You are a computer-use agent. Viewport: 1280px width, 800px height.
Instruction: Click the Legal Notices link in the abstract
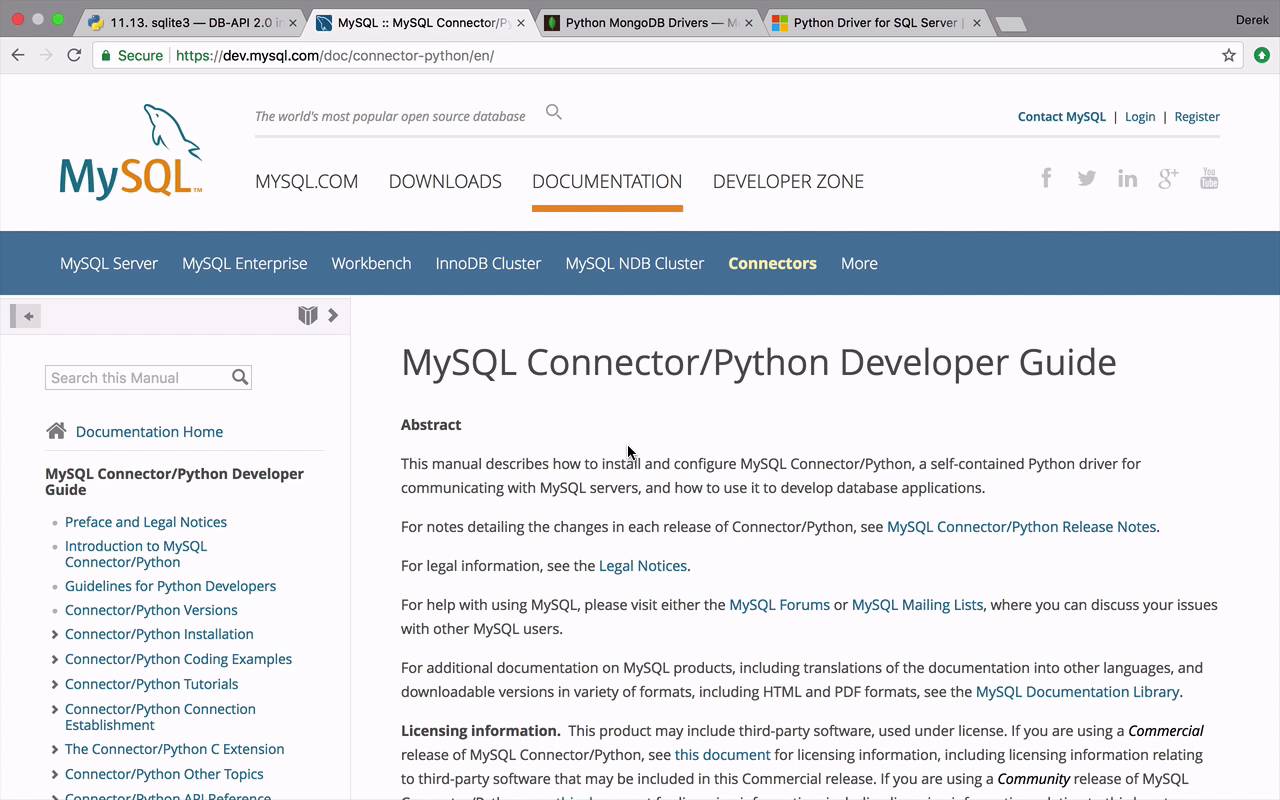[x=642, y=566]
